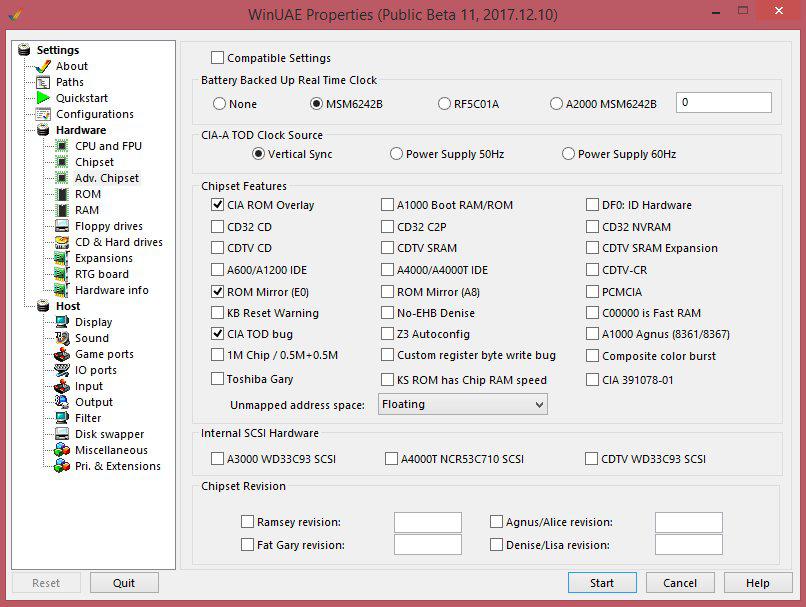Click the Game ports joystick icon
Image resolution: width=806 pixels, height=607 pixels.
point(62,354)
